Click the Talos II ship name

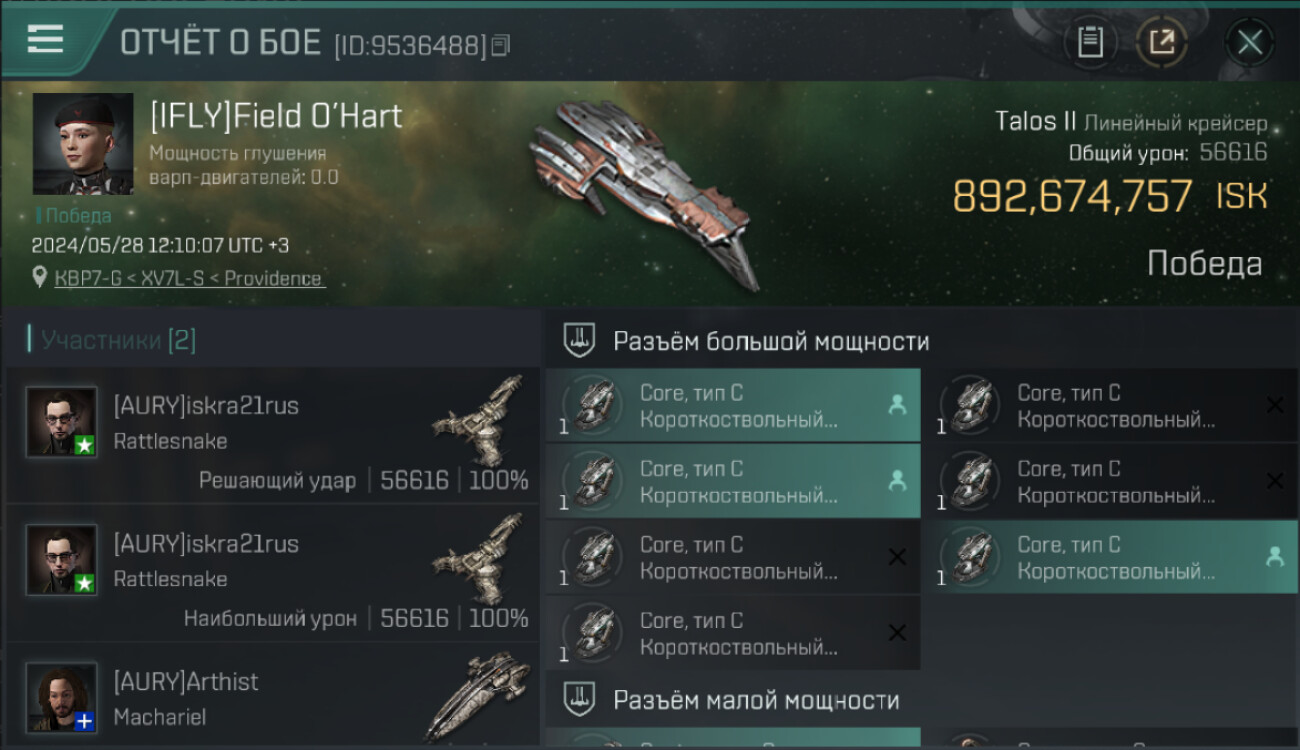click(1036, 122)
